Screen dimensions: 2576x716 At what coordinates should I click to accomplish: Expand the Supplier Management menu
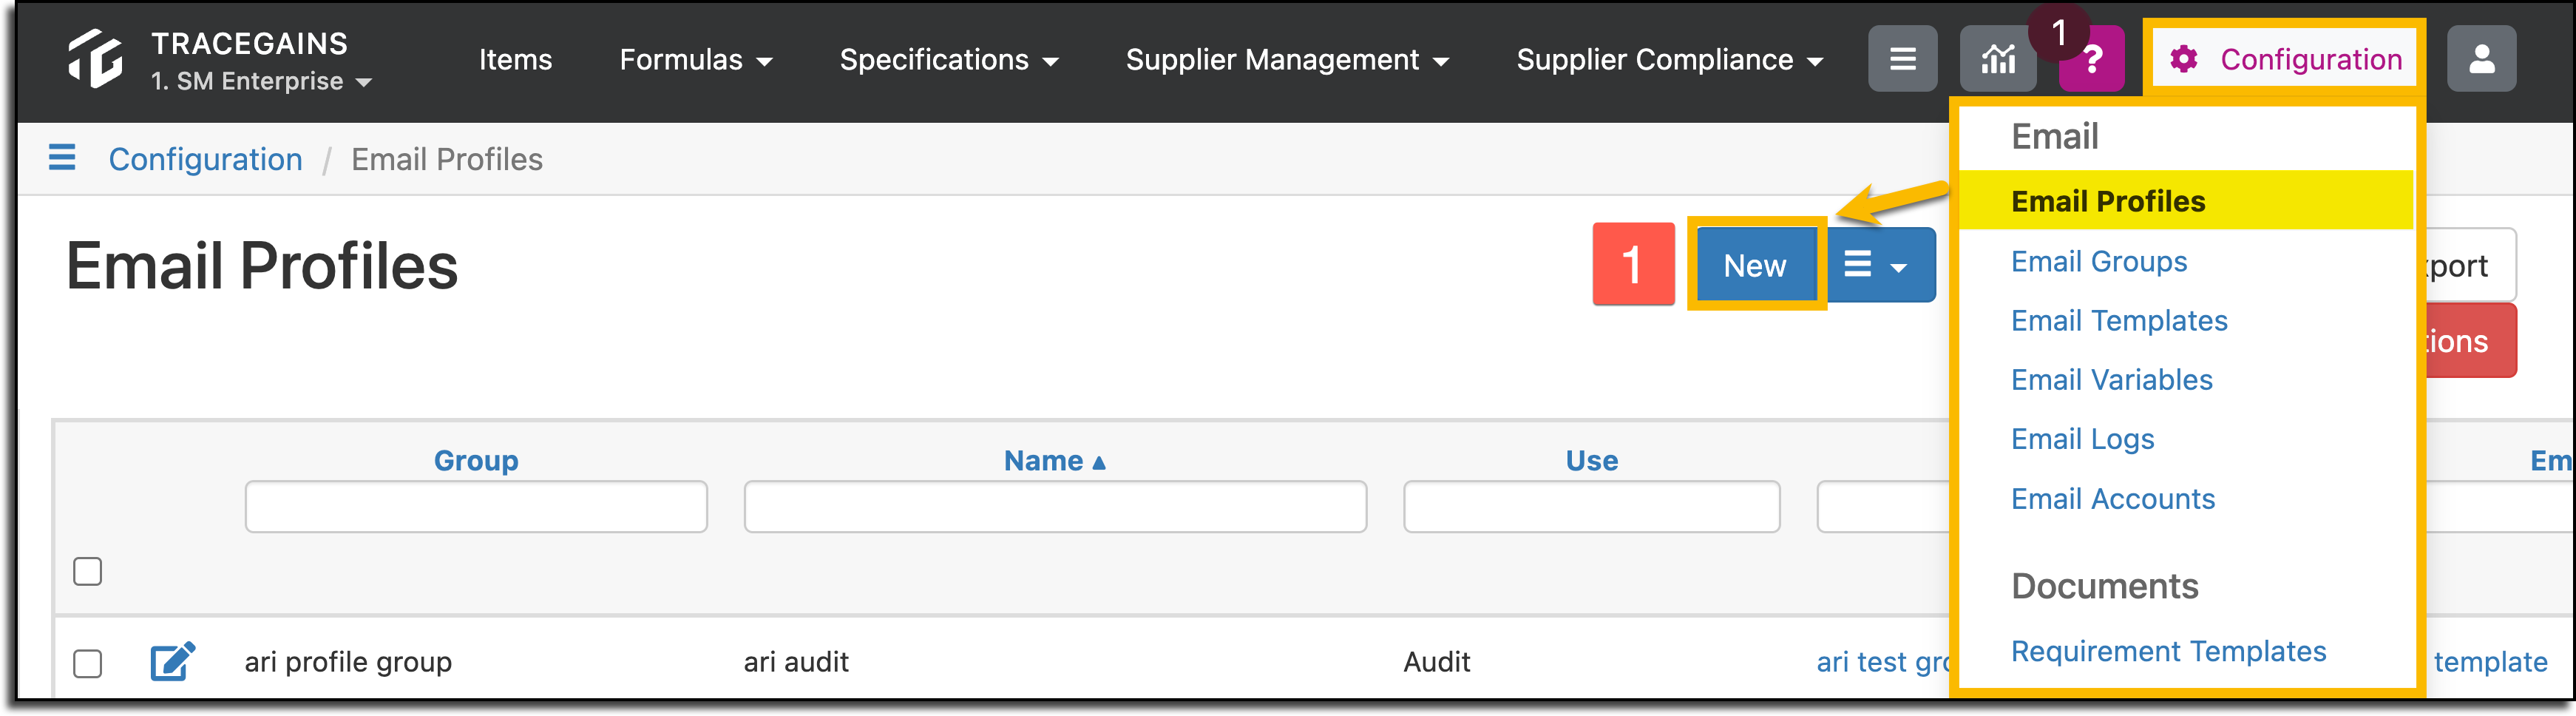tap(1287, 60)
